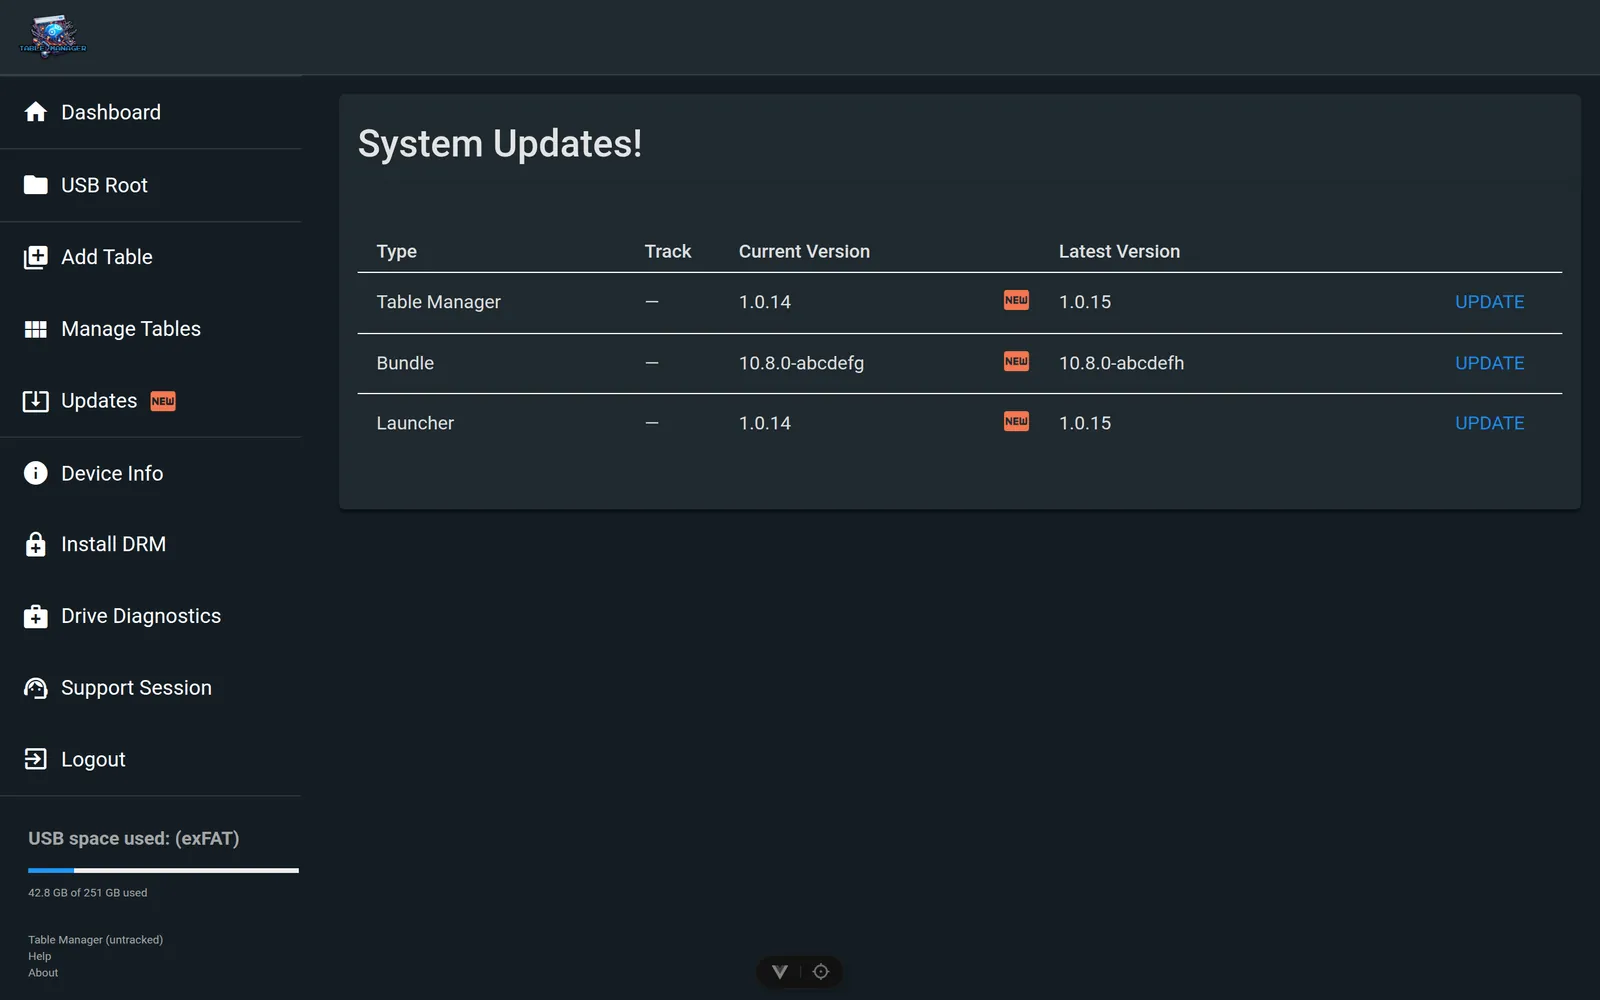Click the Latest Version column header
The image size is (1600, 1000).
(1119, 251)
